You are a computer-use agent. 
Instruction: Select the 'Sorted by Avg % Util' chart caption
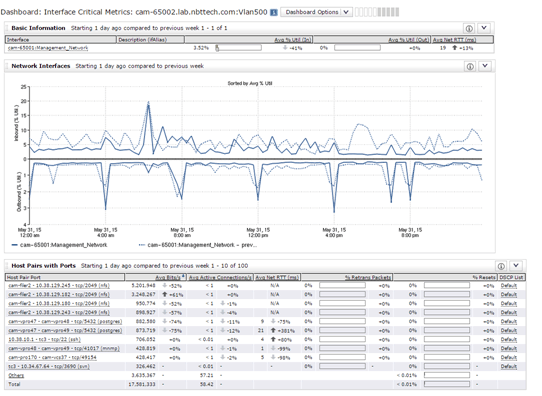(250, 83)
